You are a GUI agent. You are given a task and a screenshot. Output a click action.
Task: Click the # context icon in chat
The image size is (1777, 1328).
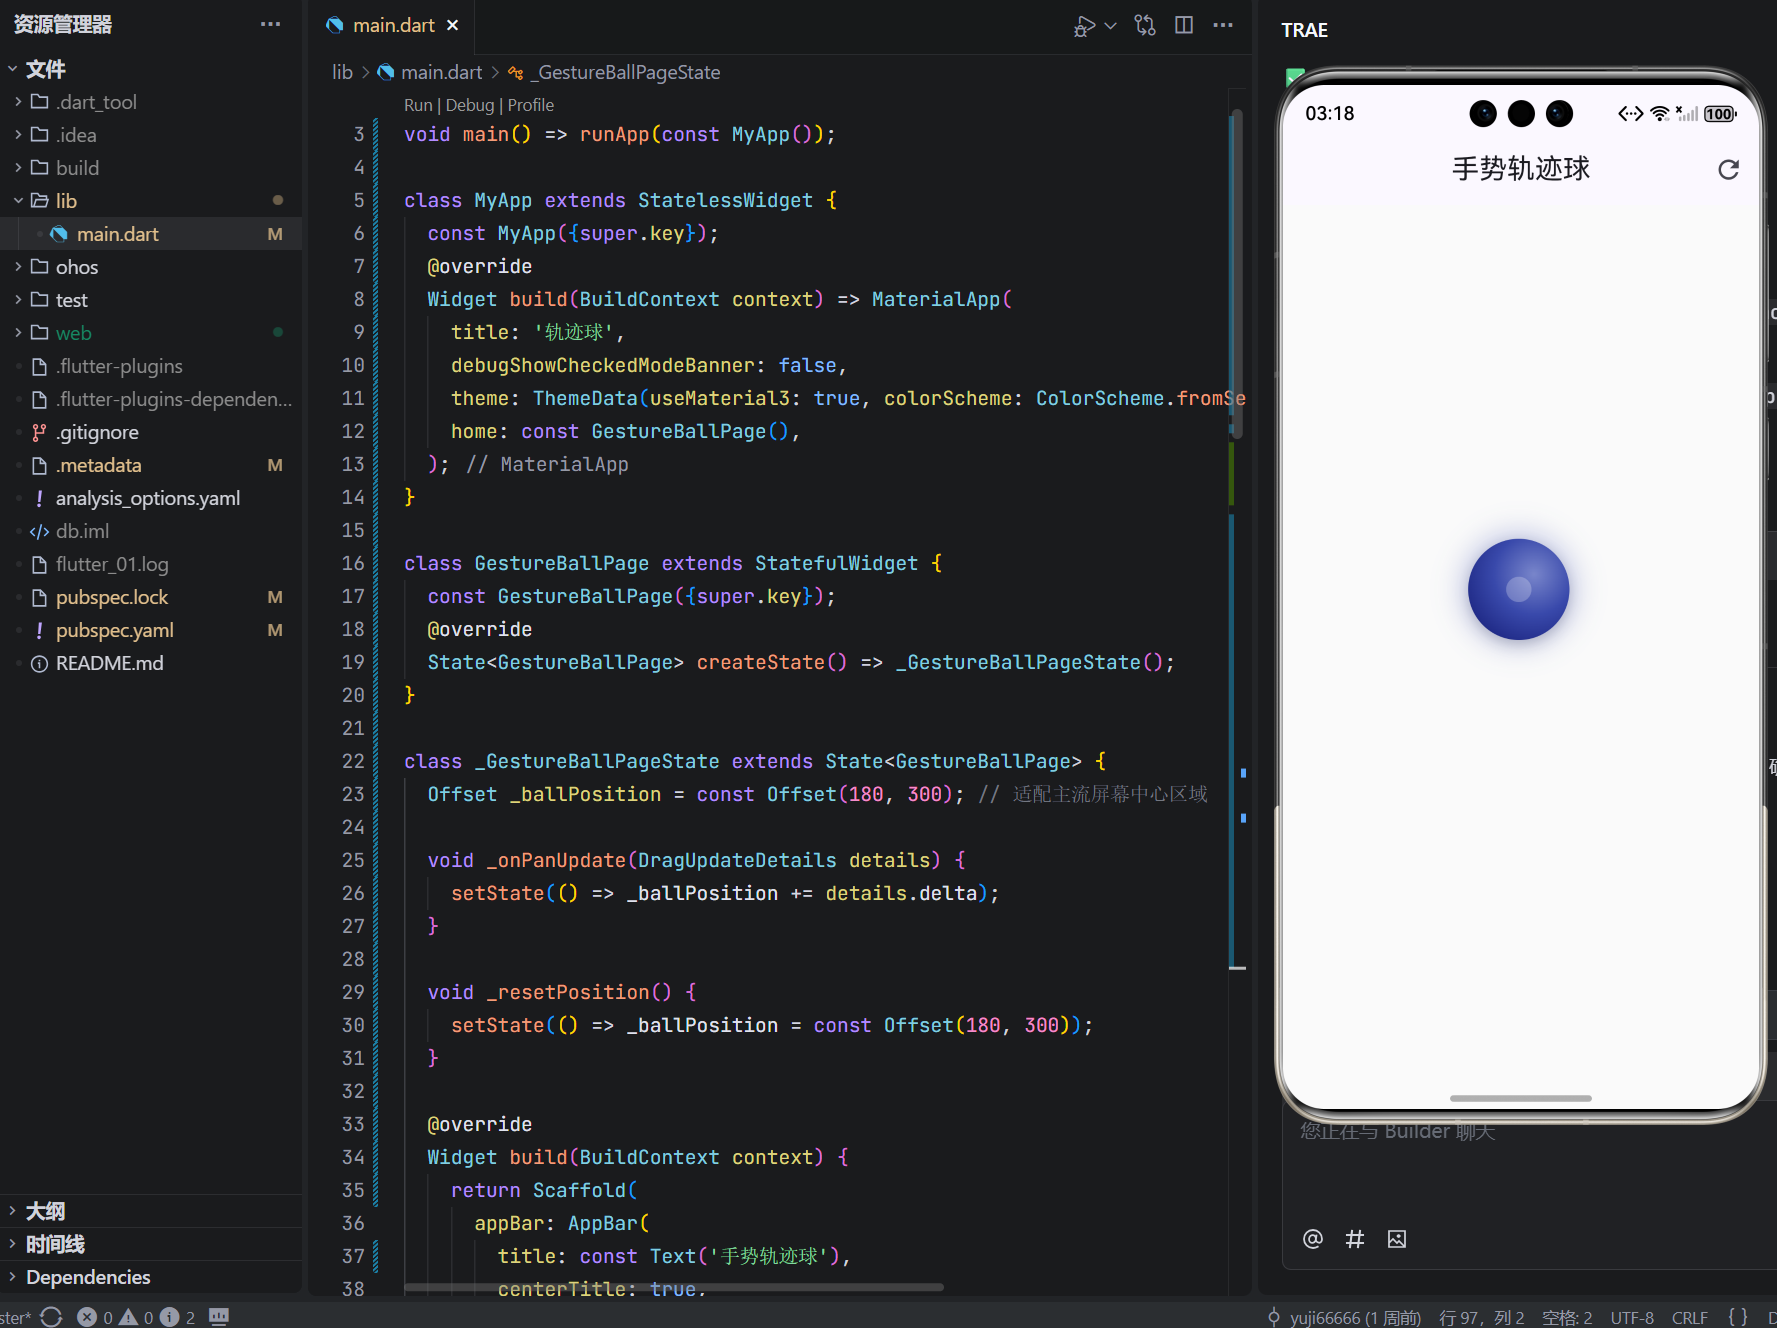[x=1355, y=1239]
